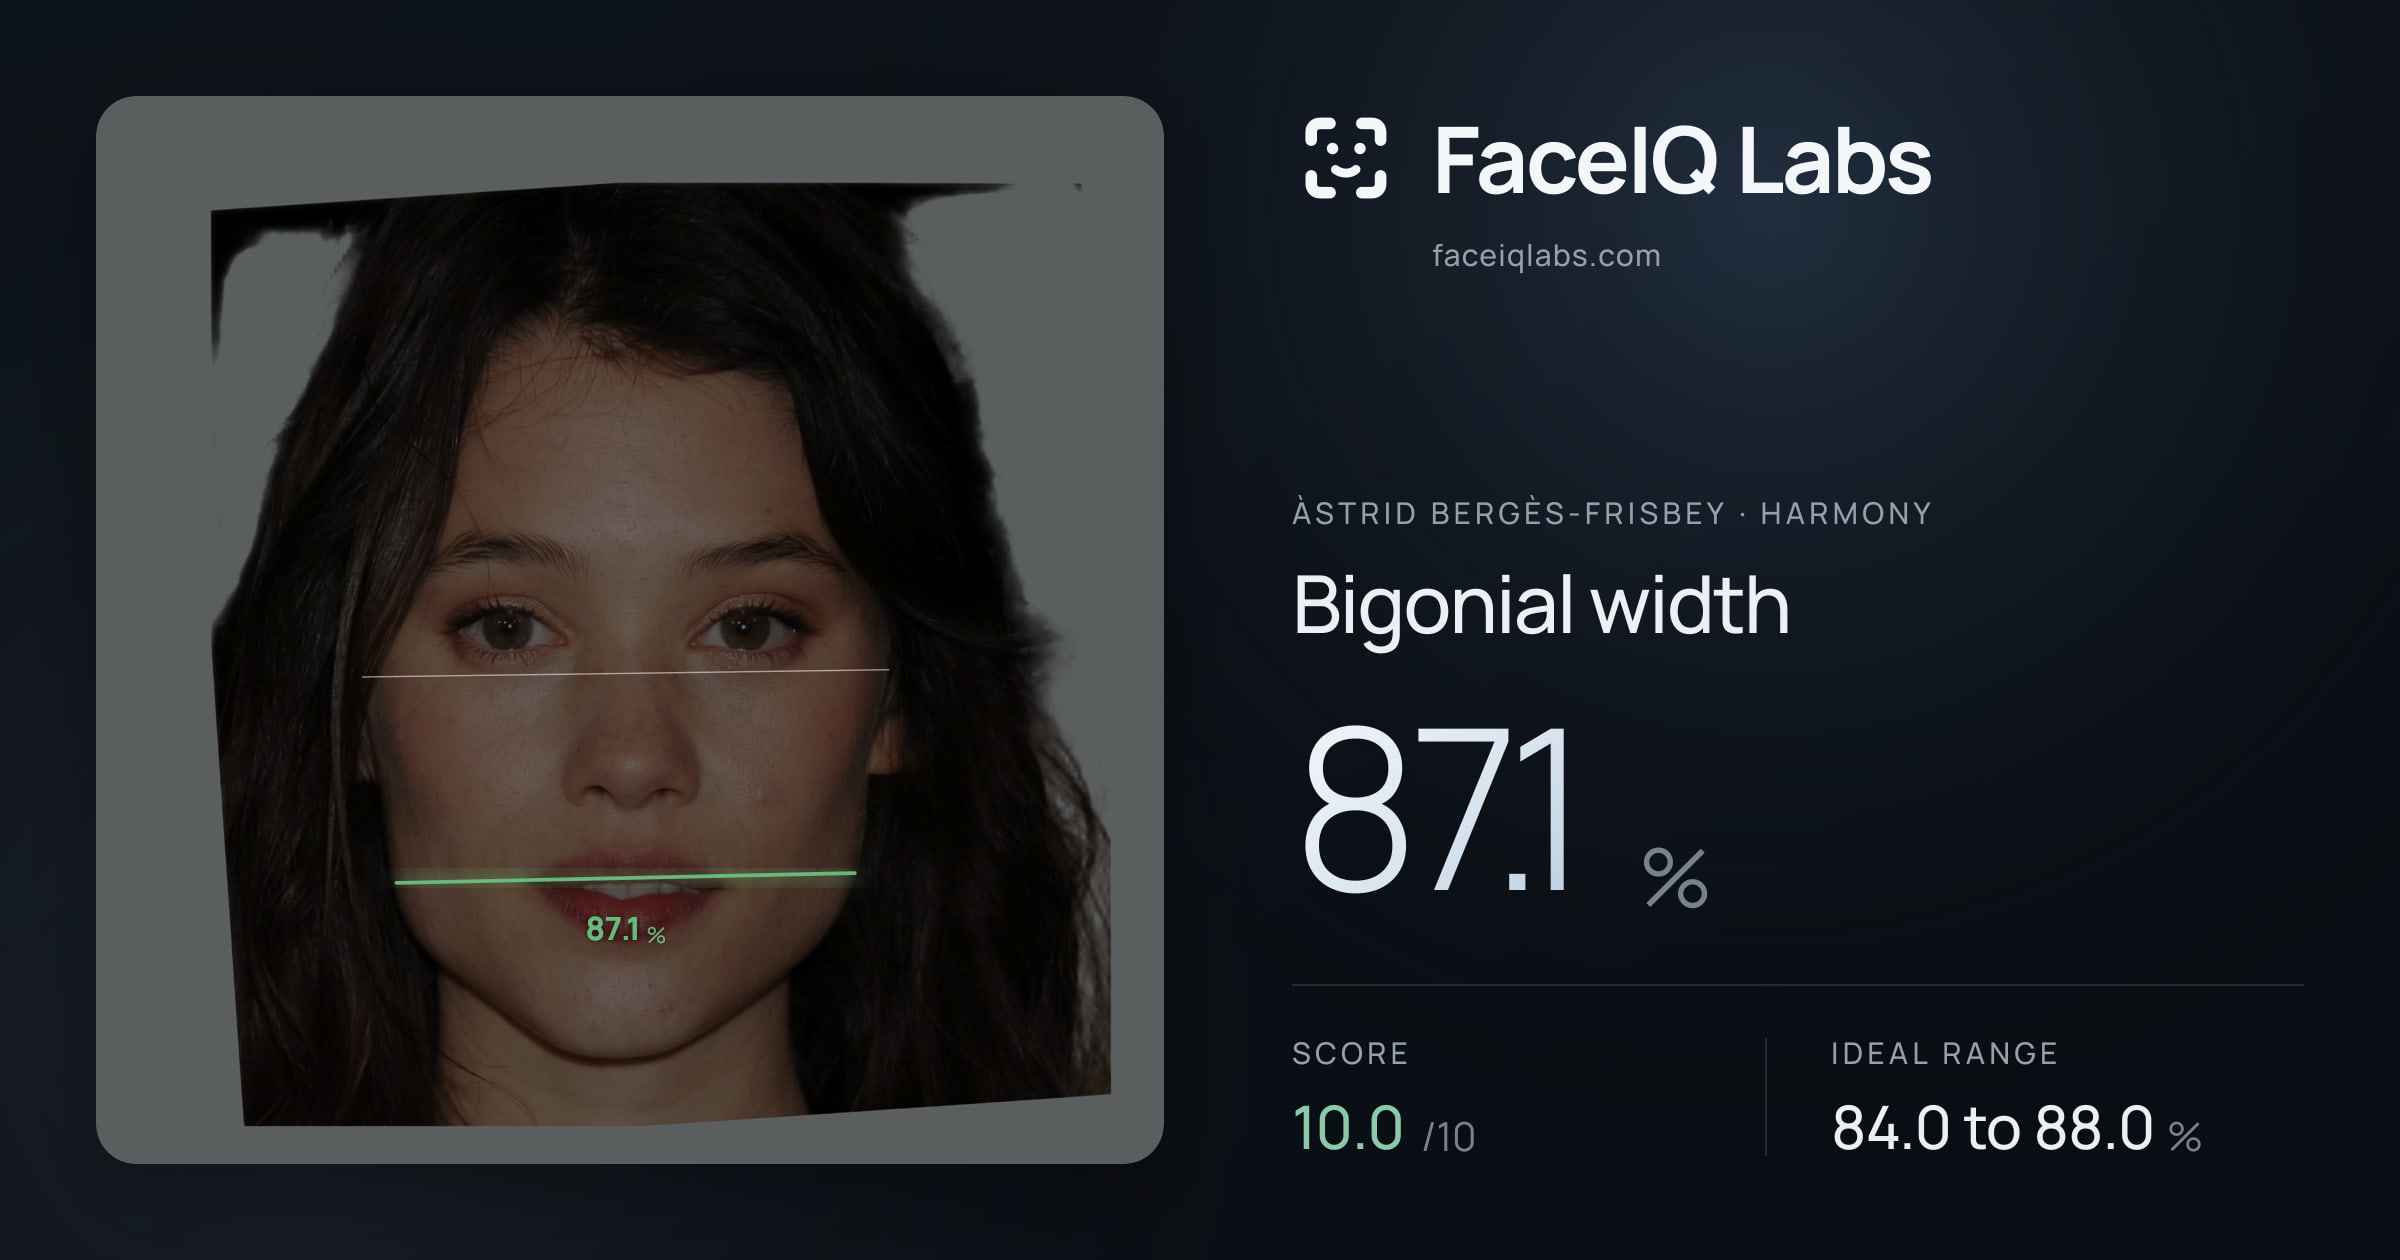
Task: Select the green bigonial width measurement line
Action: [625, 878]
